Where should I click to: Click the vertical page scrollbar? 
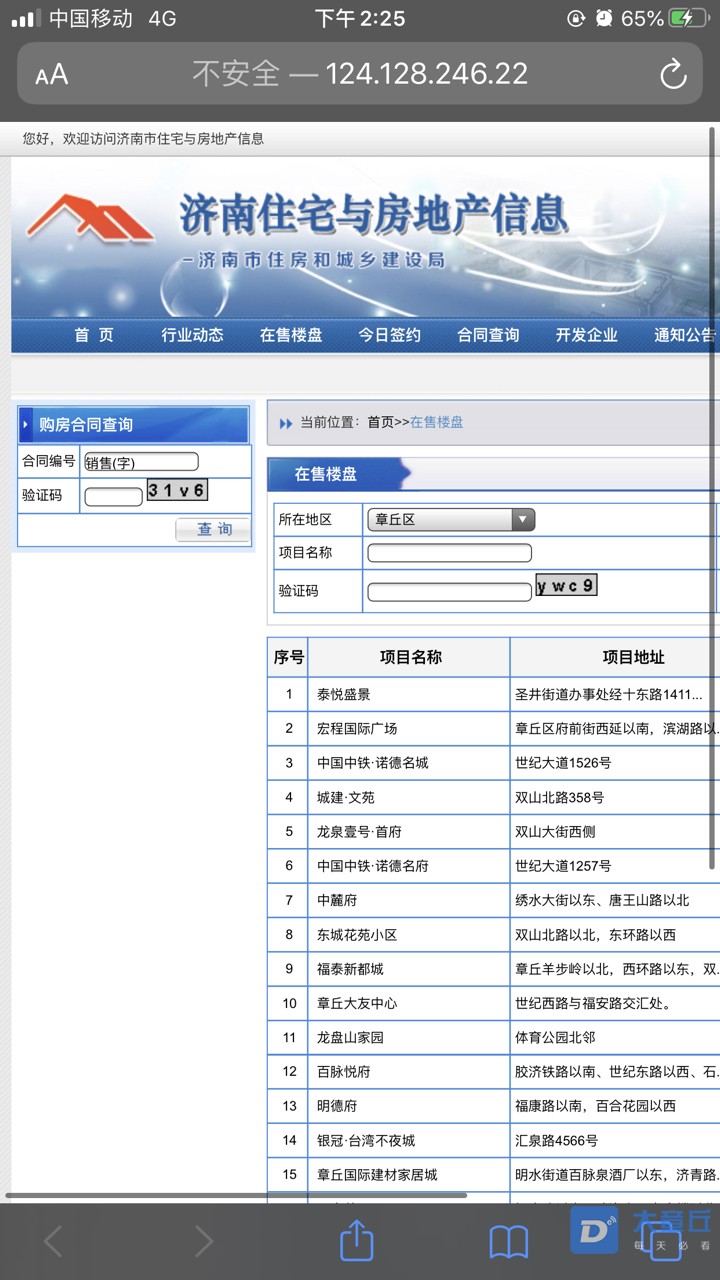[713, 497]
